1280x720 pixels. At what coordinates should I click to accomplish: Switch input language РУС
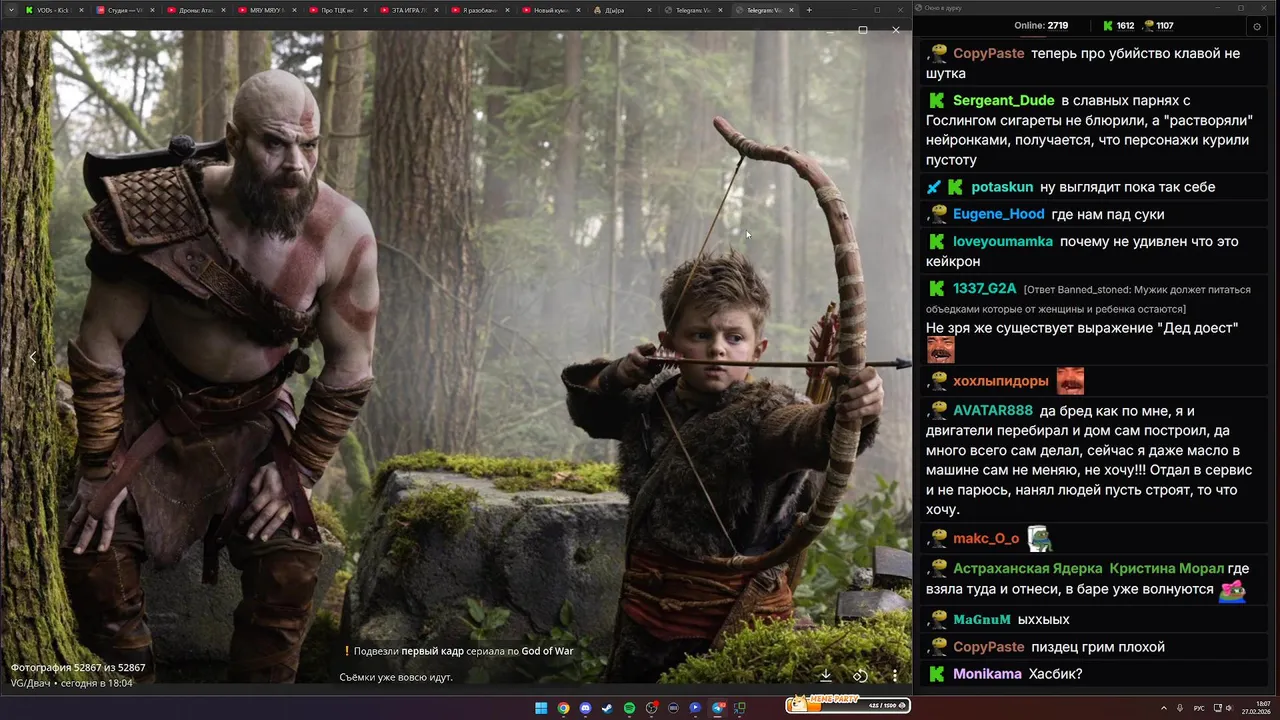point(1199,708)
